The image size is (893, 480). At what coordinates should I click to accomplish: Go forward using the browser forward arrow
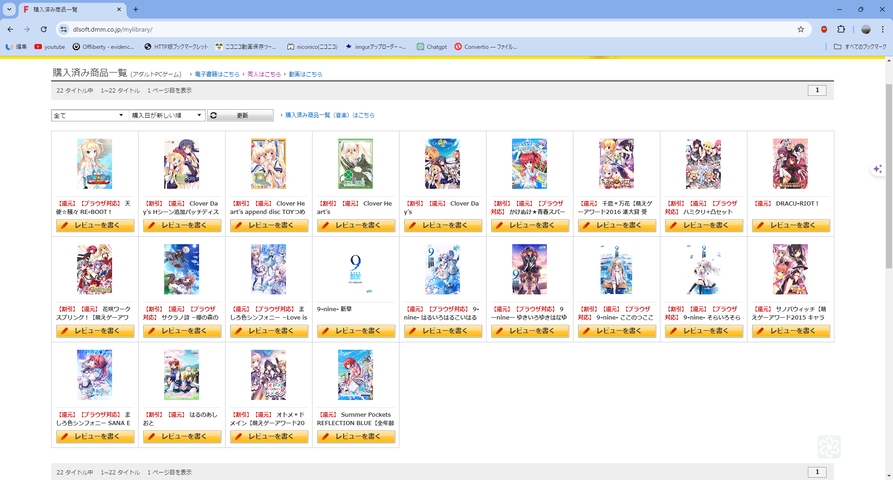pos(27,29)
